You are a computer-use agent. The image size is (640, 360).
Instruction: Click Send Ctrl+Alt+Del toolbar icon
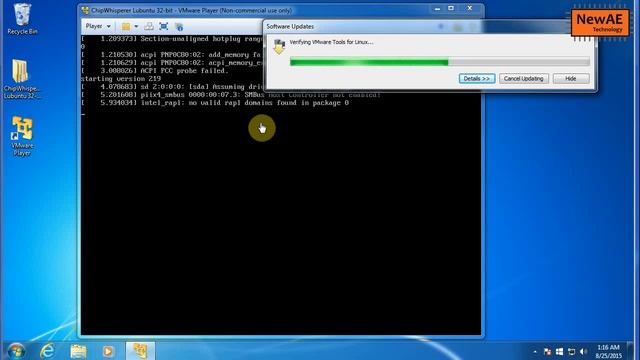coord(149,27)
